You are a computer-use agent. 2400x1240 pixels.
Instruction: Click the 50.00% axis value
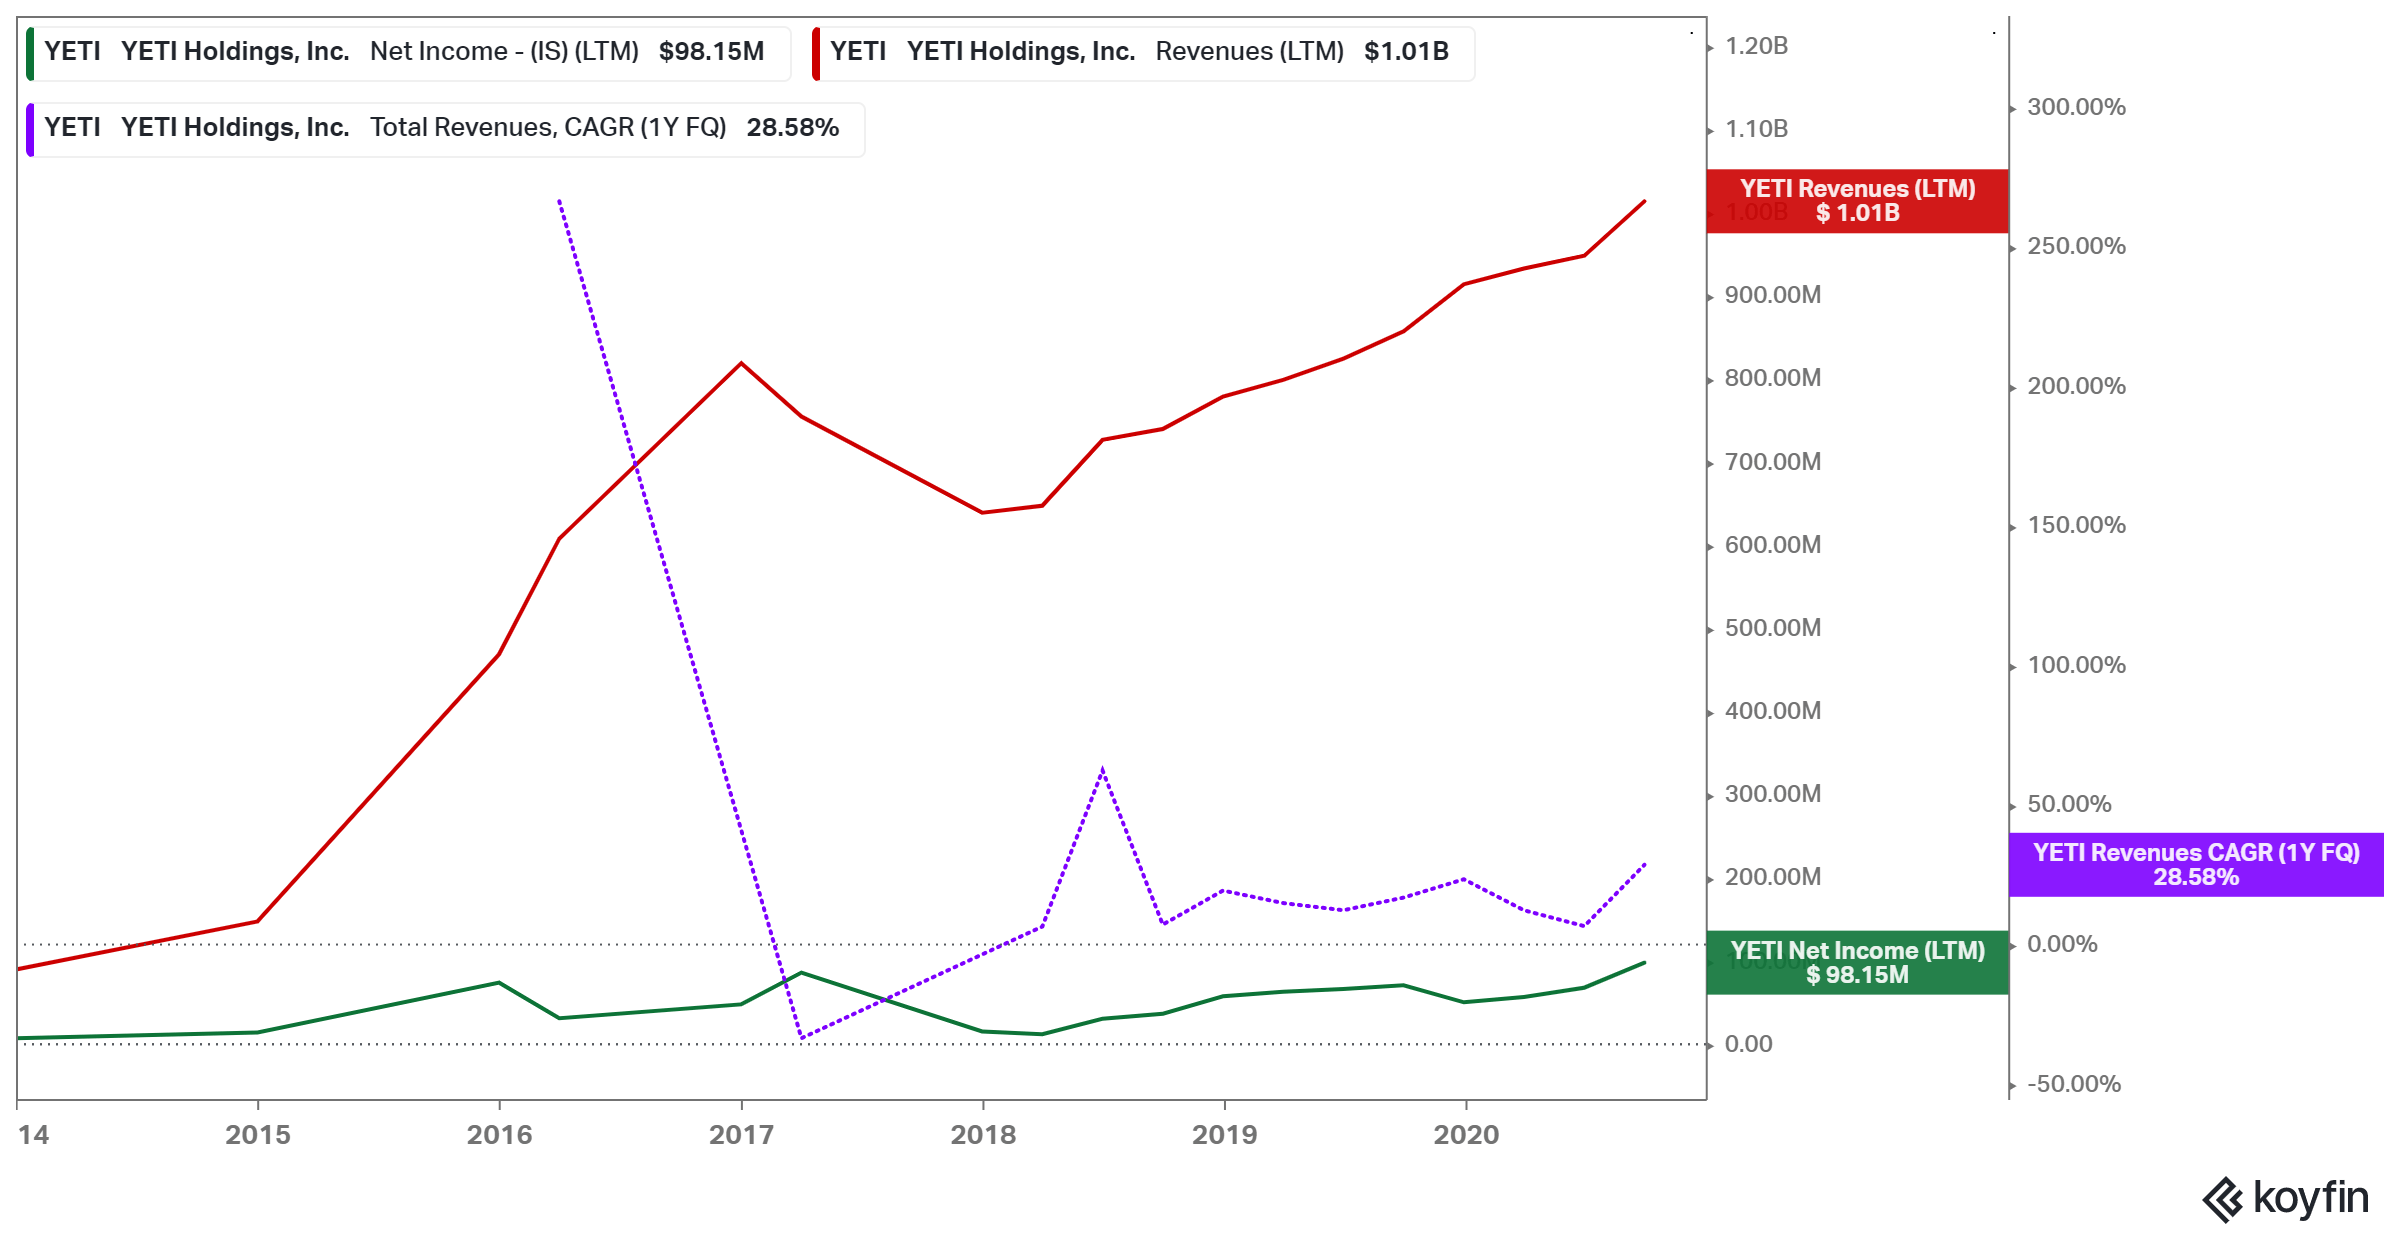click(x=2069, y=804)
